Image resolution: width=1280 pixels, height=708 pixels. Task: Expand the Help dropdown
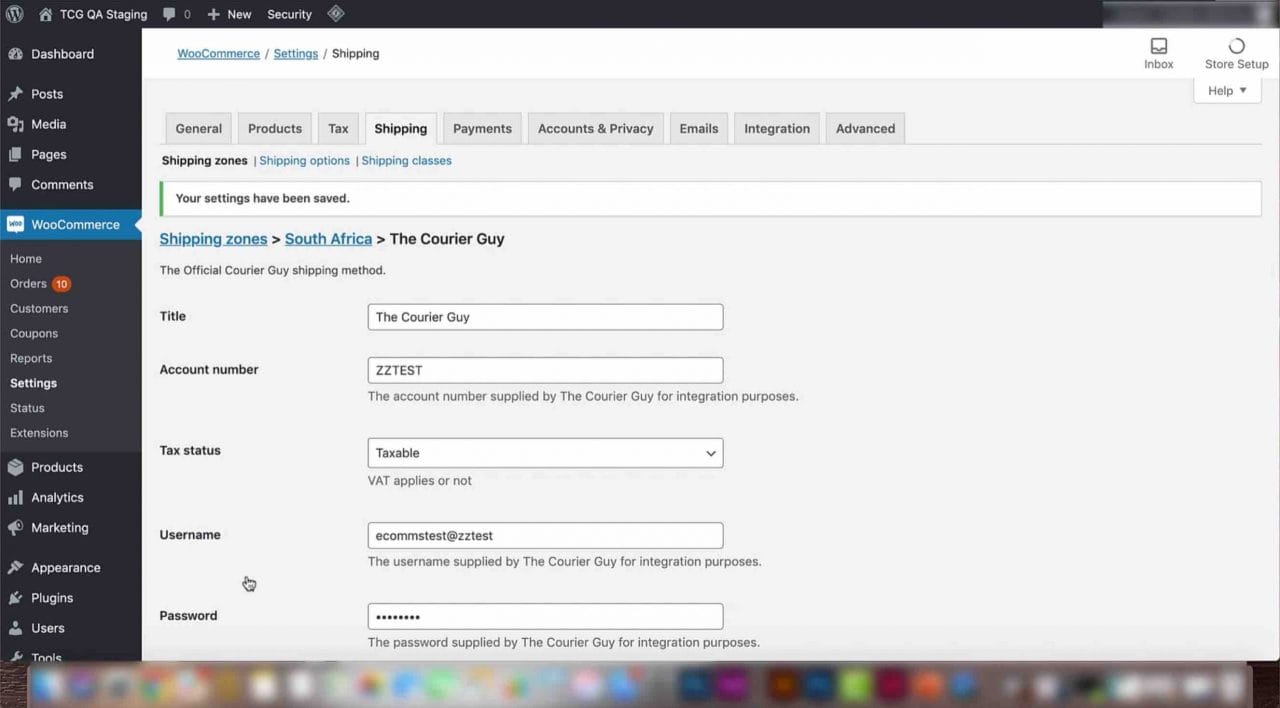(1226, 90)
